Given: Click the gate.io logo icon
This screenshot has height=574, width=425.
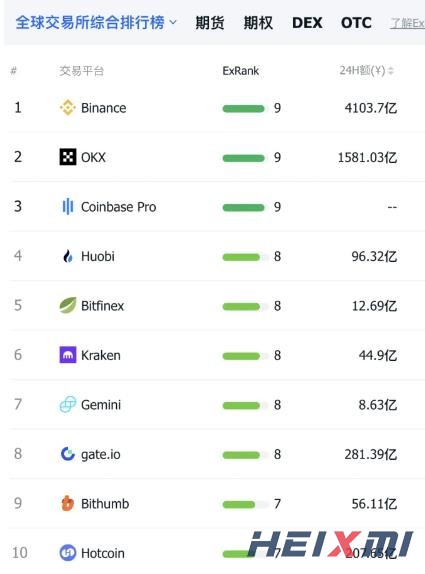Looking at the screenshot, I should [68, 454].
